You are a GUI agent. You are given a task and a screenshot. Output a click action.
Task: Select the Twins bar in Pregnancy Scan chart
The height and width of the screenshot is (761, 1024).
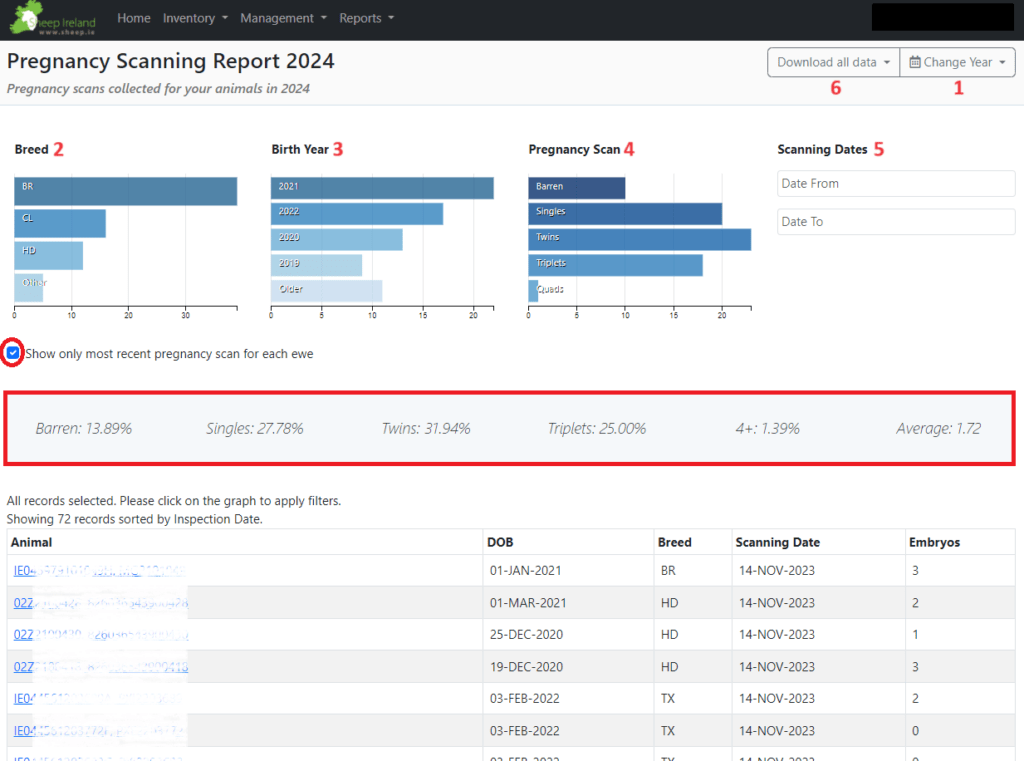point(639,238)
